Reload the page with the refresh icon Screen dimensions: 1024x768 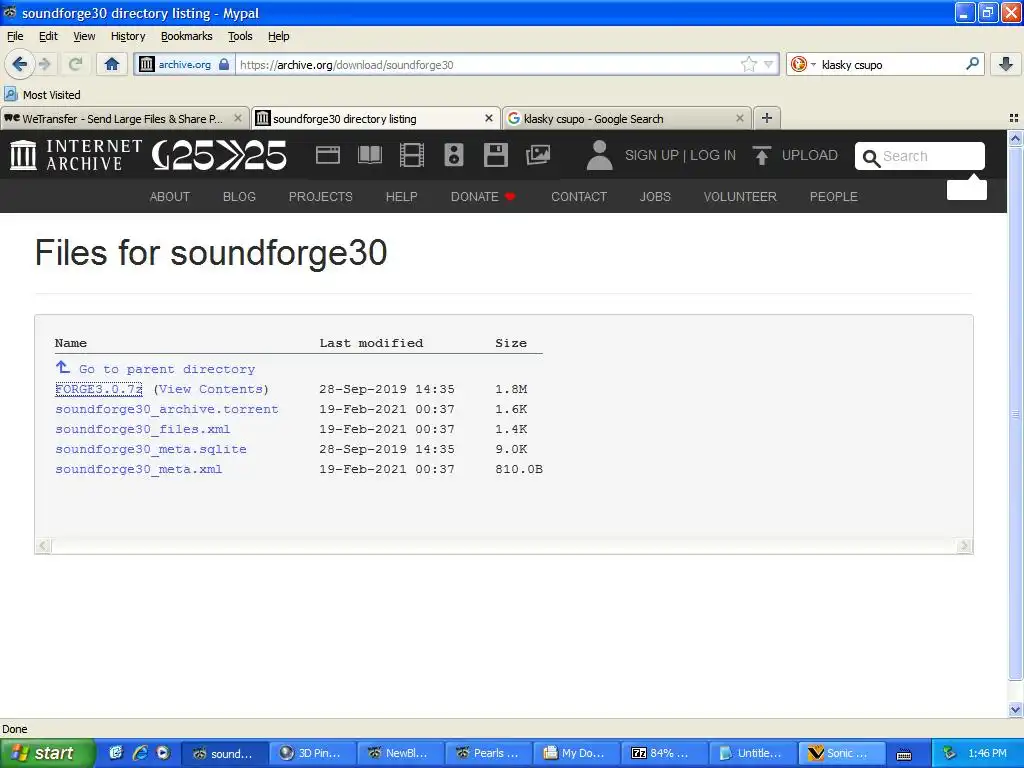pyautogui.click(x=75, y=64)
